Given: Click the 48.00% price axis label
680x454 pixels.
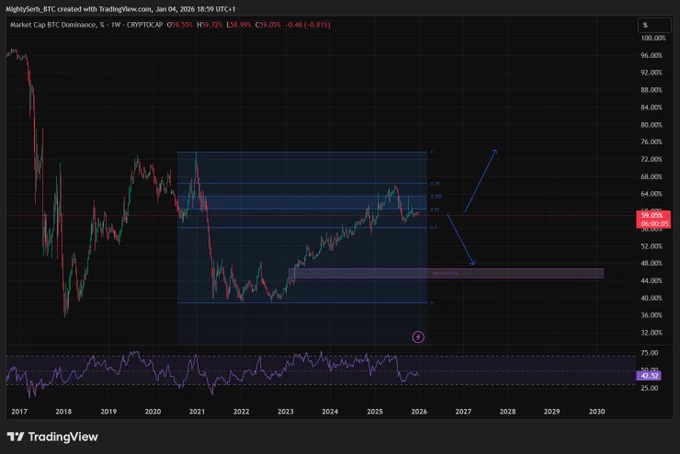Looking at the screenshot, I should tap(651, 263).
